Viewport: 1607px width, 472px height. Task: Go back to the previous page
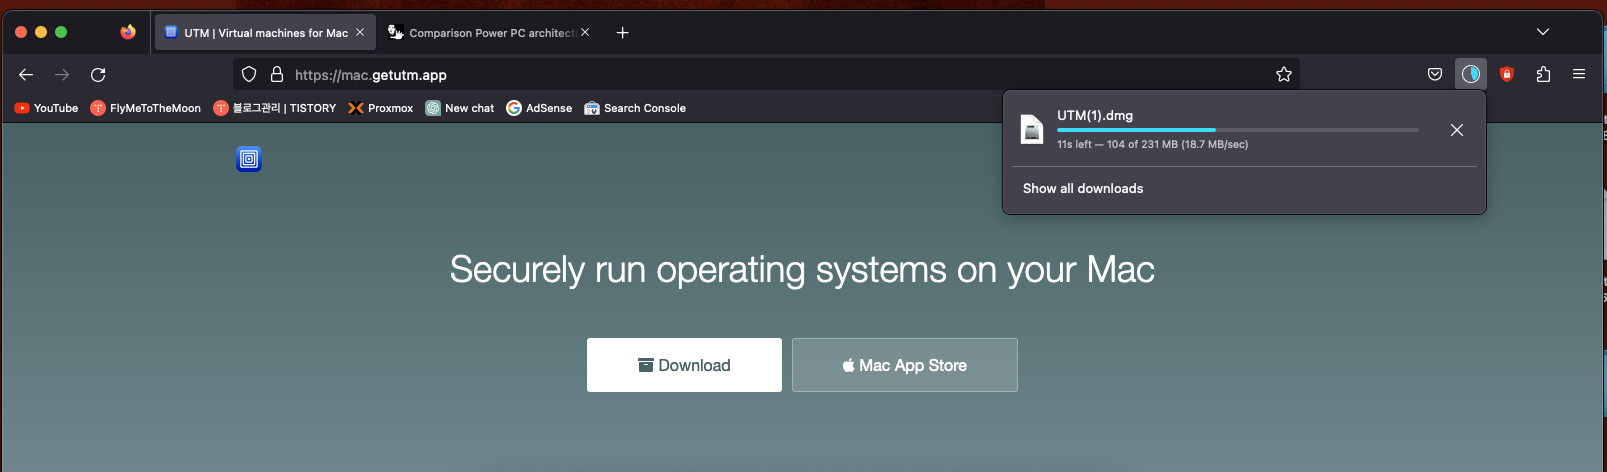click(x=26, y=75)
